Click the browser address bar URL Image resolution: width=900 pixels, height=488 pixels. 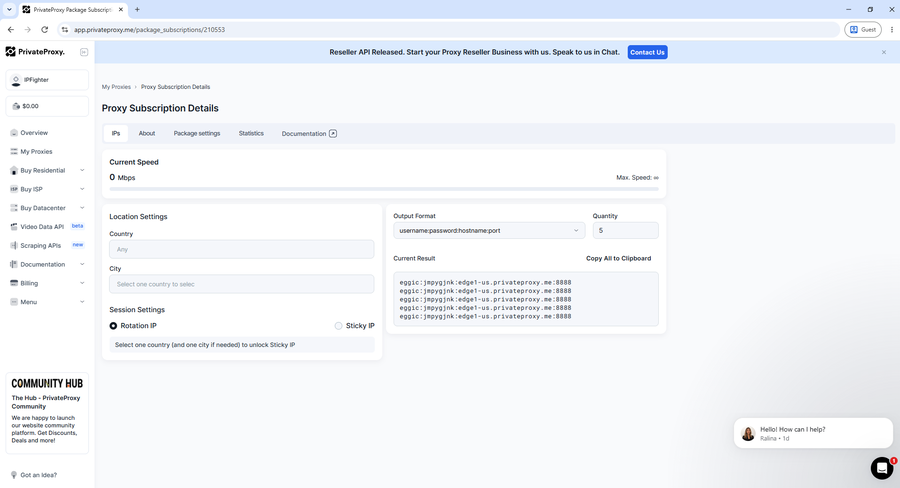click(x=149, y=29)
